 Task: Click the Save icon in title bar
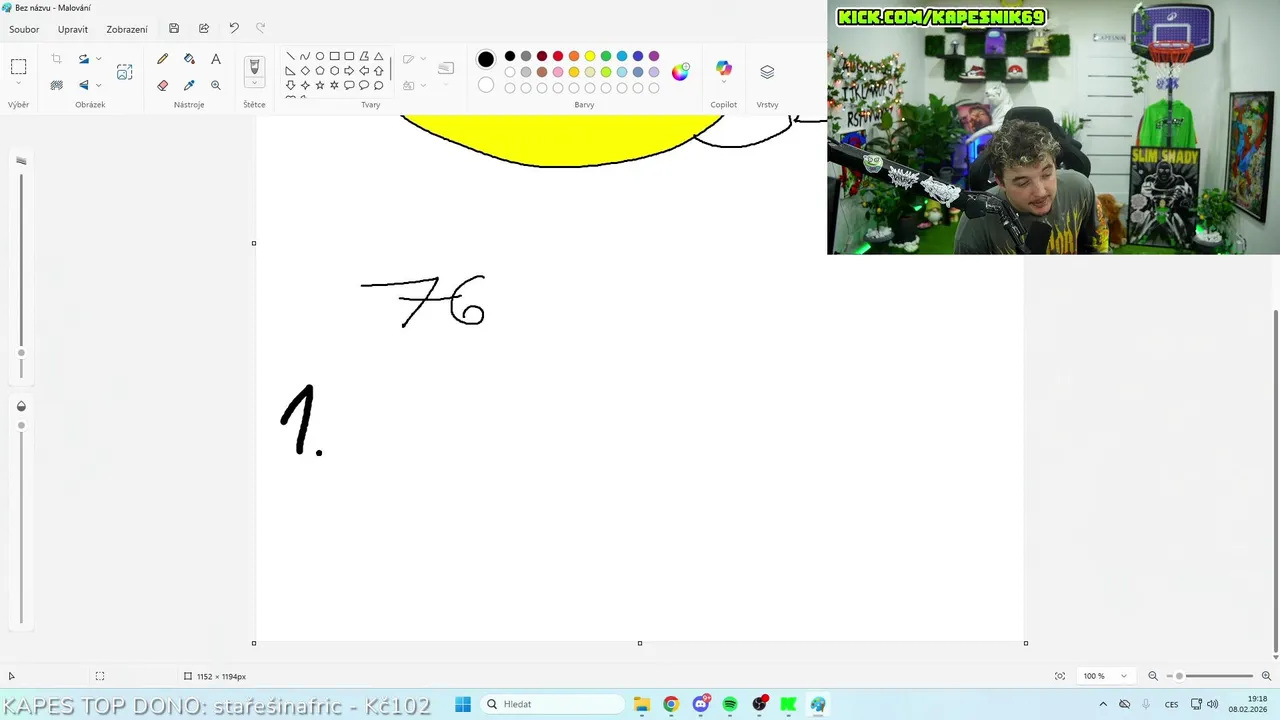[x=174, y=28]
